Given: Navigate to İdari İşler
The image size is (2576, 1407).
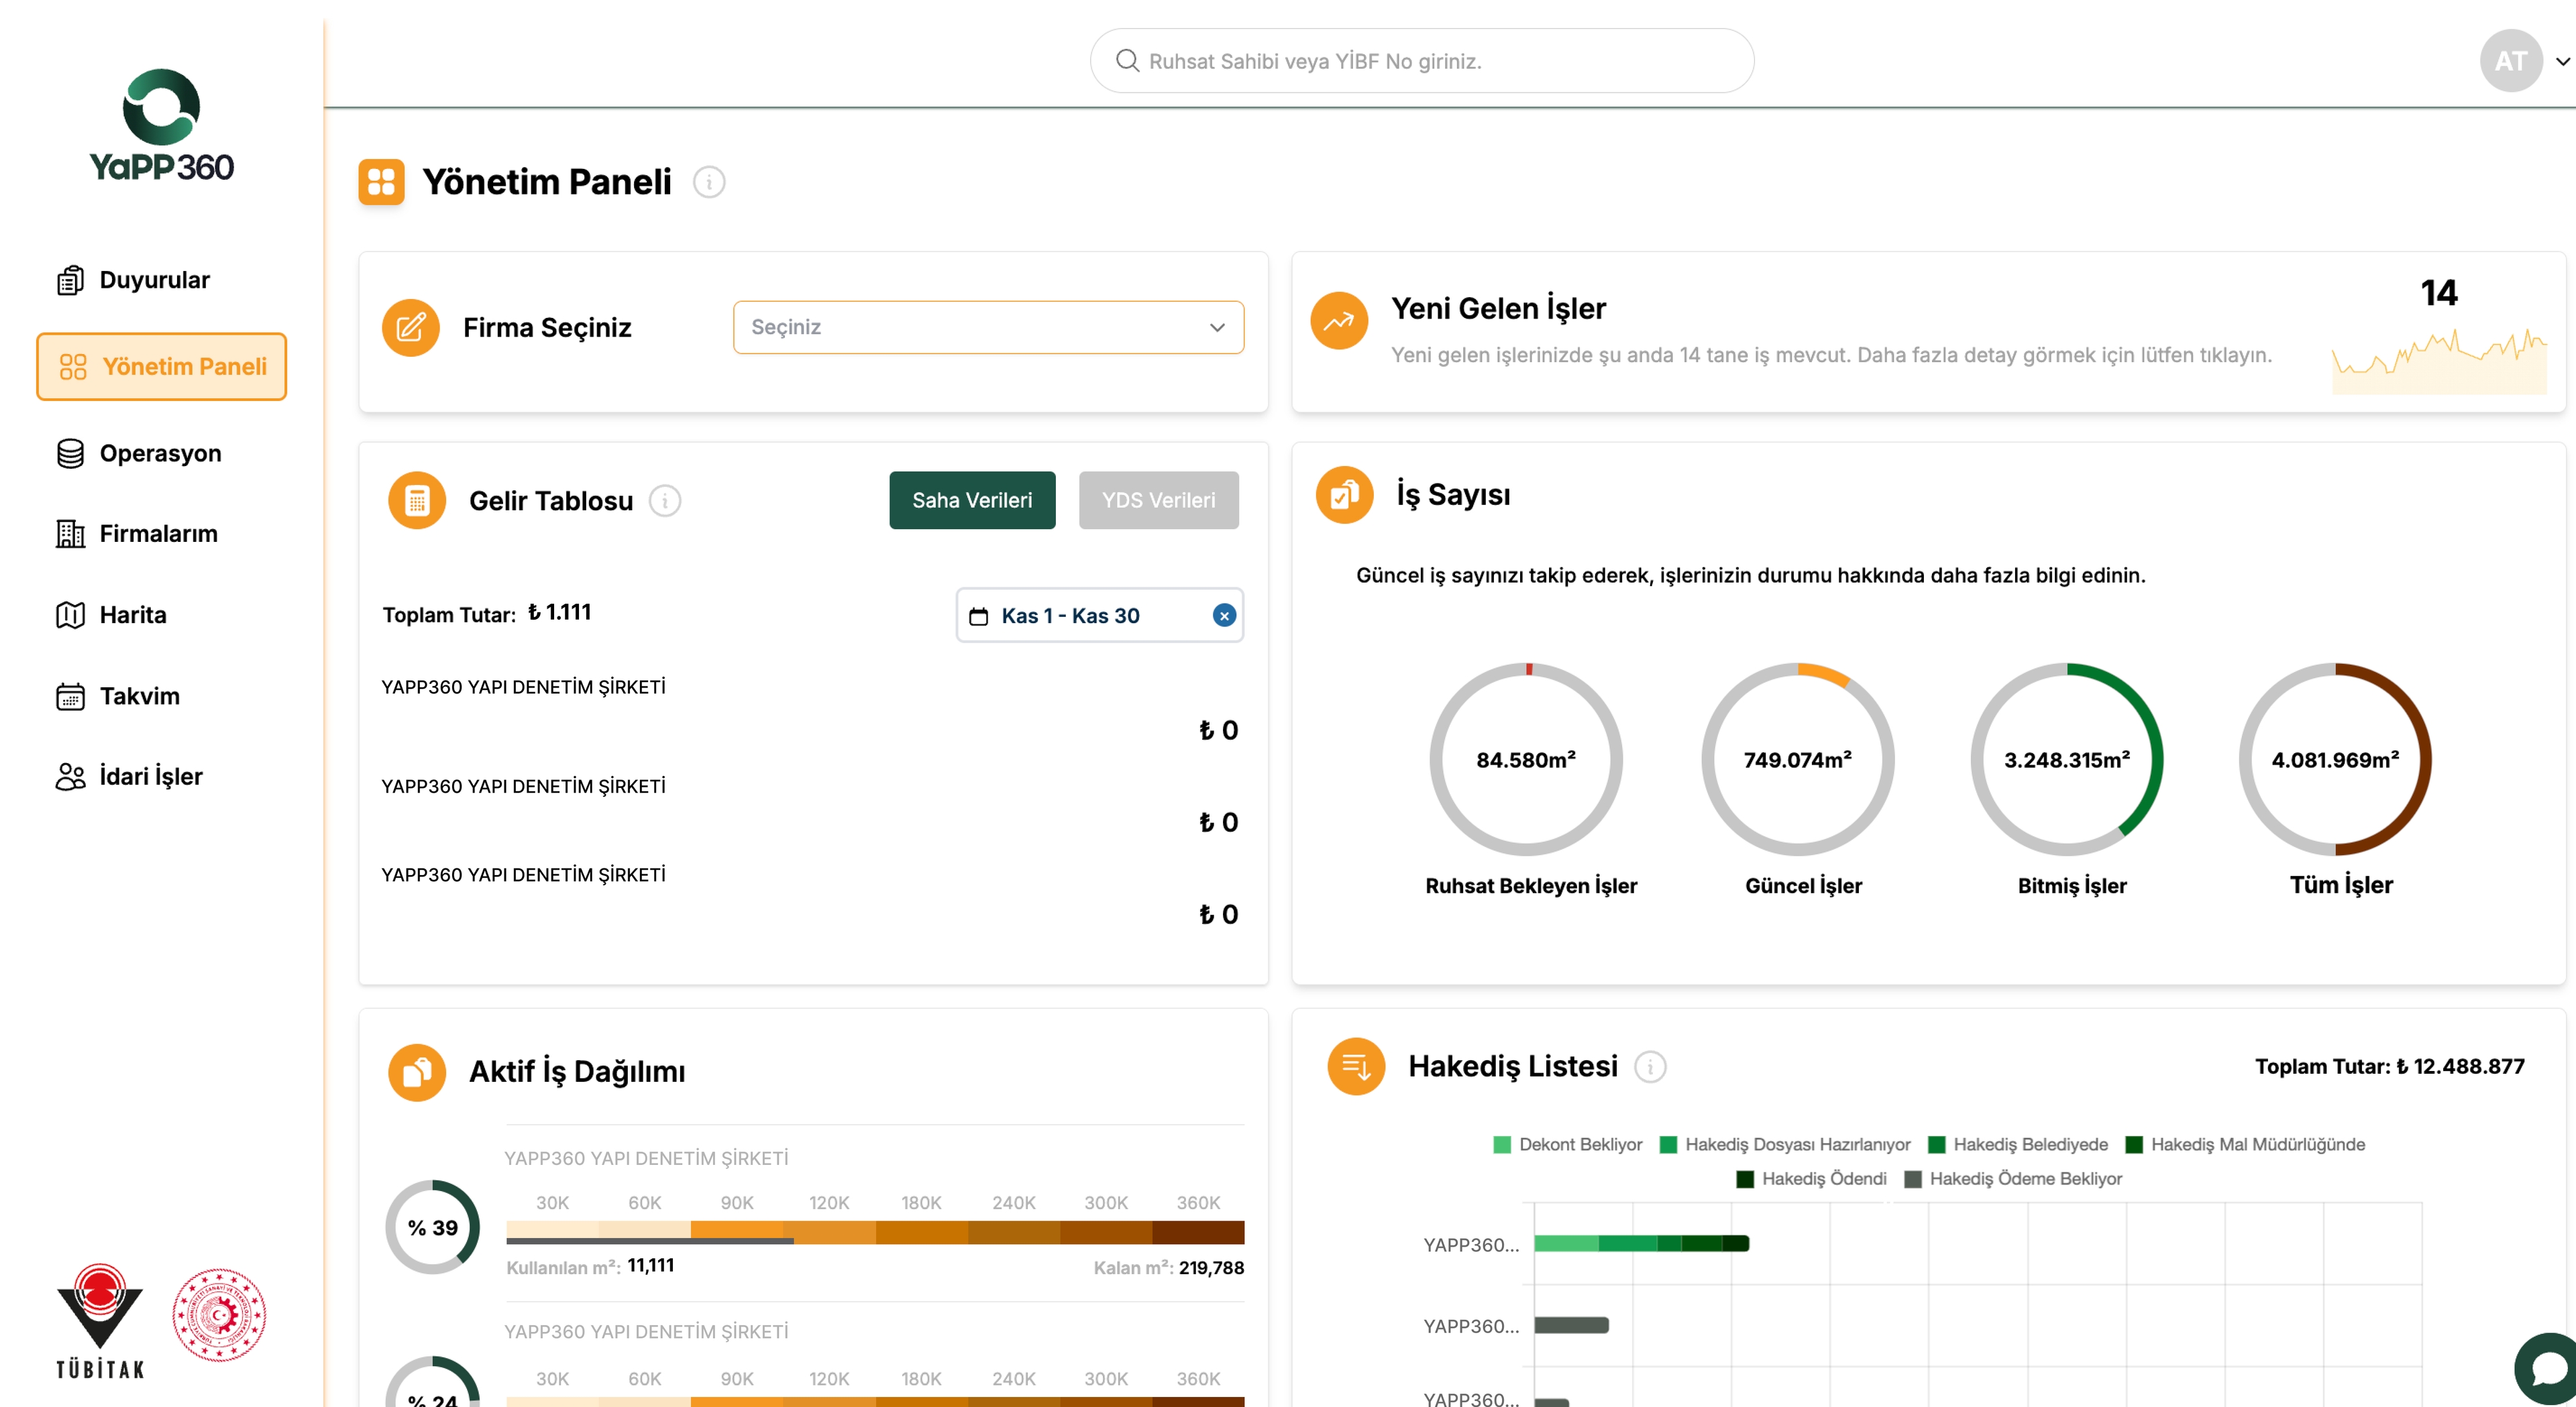Looking at the screenshot, I should pos(129,777).
